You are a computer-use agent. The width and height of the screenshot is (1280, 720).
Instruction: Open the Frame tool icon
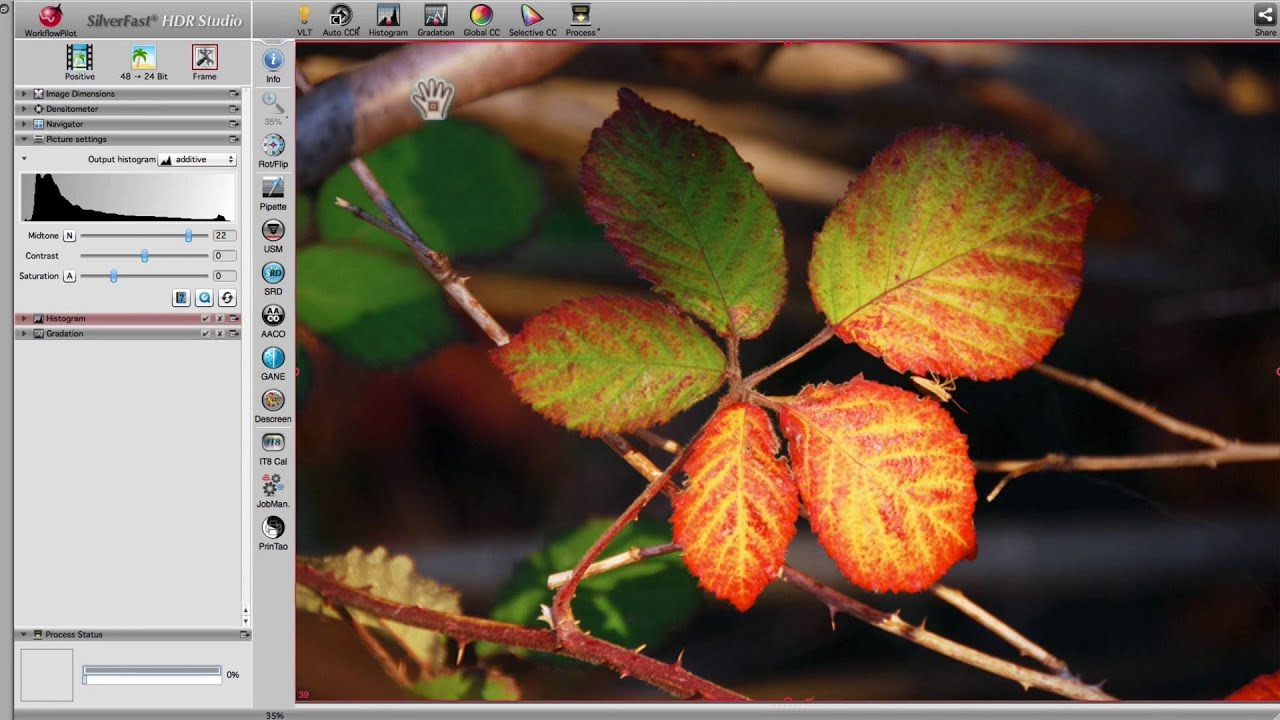(205, 57)
